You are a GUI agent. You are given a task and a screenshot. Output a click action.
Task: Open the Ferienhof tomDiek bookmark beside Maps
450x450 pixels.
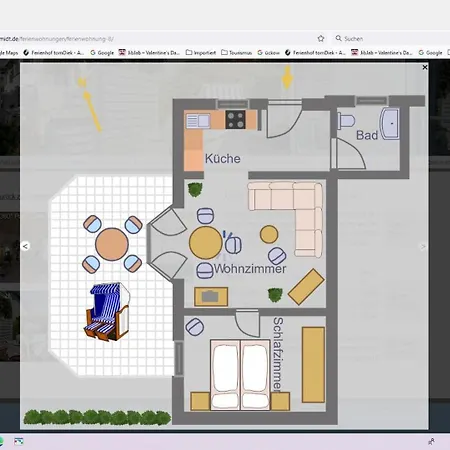pos(53,53)
